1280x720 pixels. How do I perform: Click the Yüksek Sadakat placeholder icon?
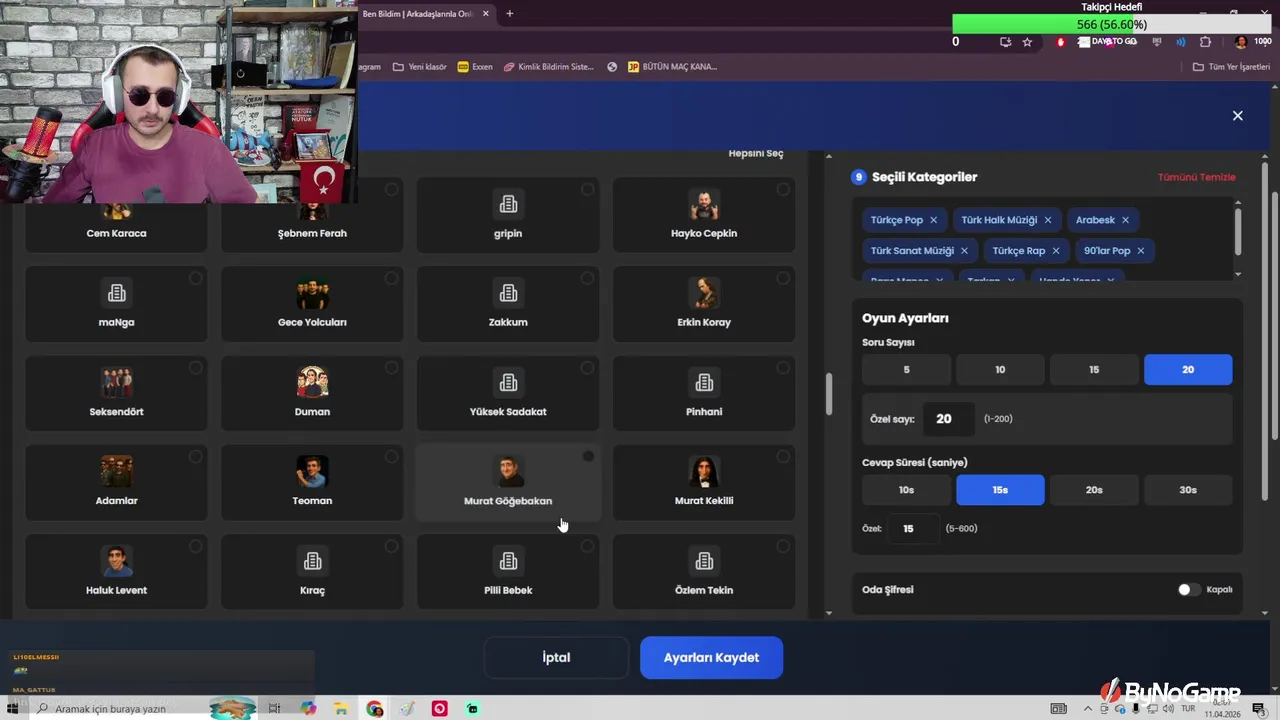point(508,382)
